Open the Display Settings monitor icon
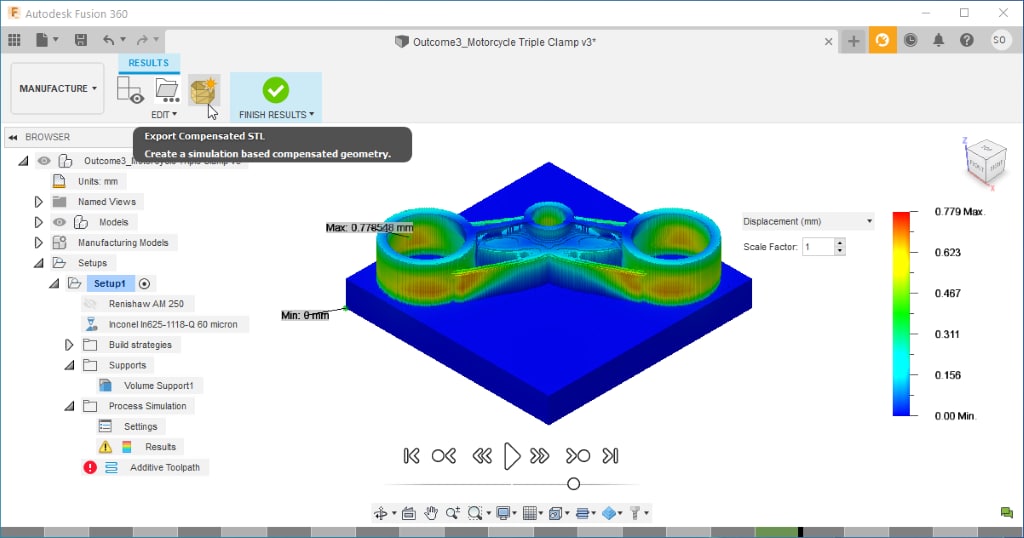1024x538 pixels. click(x=503, y=513)
